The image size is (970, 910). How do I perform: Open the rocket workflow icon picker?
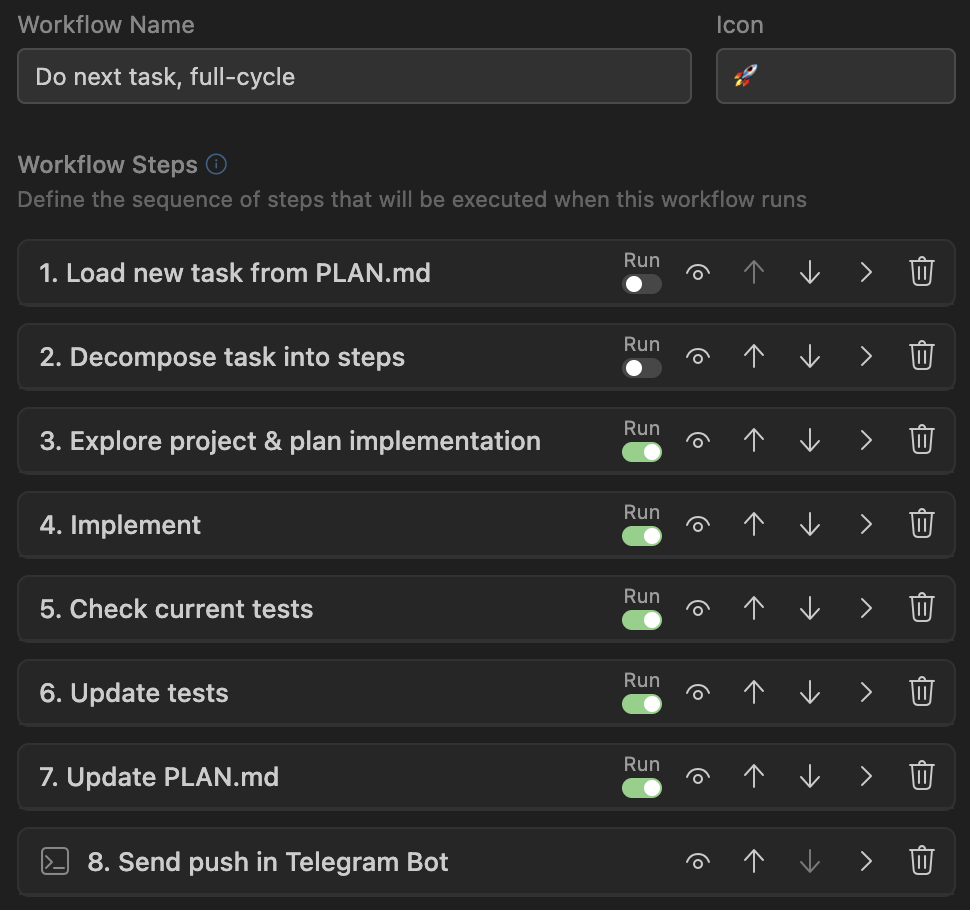pyautogui.click(x=835, y=76)
